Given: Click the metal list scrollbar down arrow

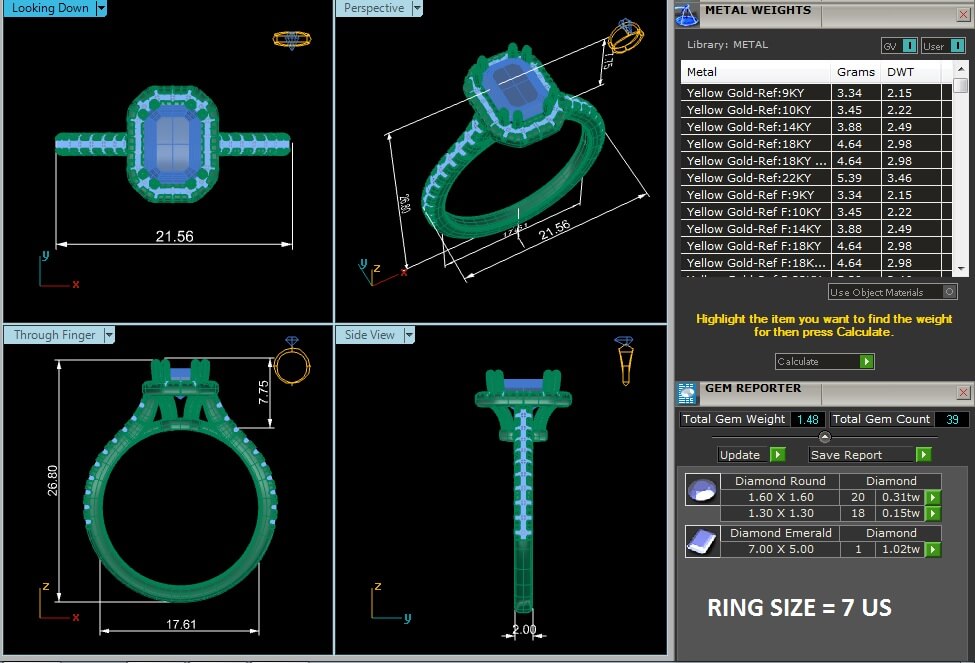Looking at the screenshot, I should [961, 268].
